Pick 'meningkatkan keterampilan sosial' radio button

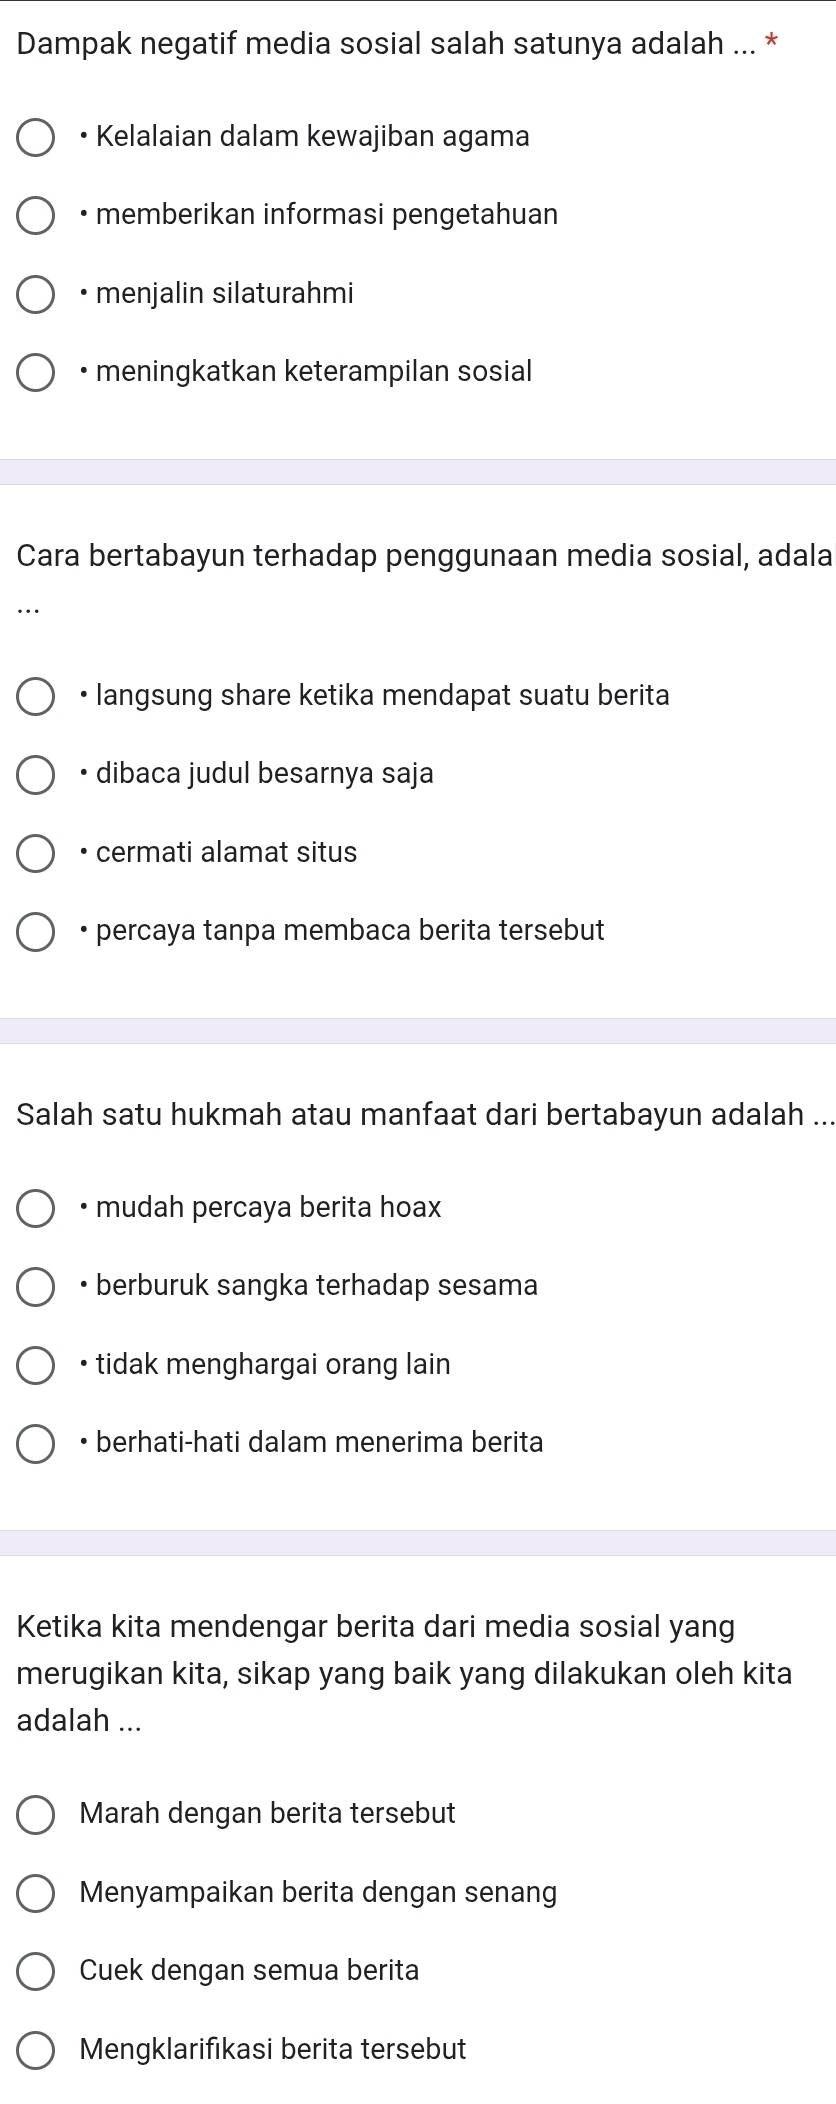36,372
